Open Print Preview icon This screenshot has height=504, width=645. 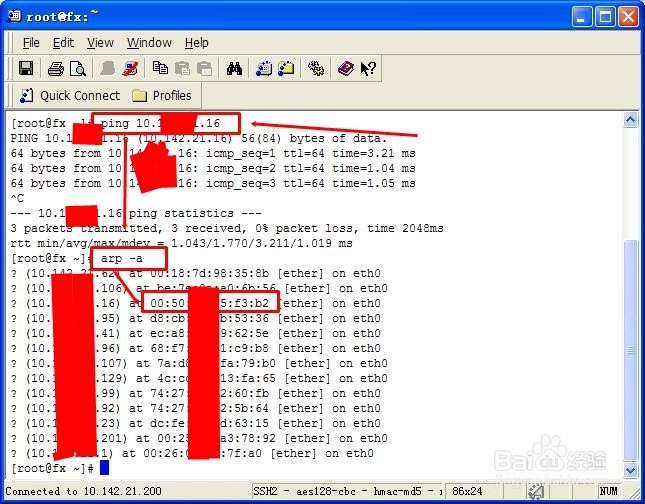(78, 68)
